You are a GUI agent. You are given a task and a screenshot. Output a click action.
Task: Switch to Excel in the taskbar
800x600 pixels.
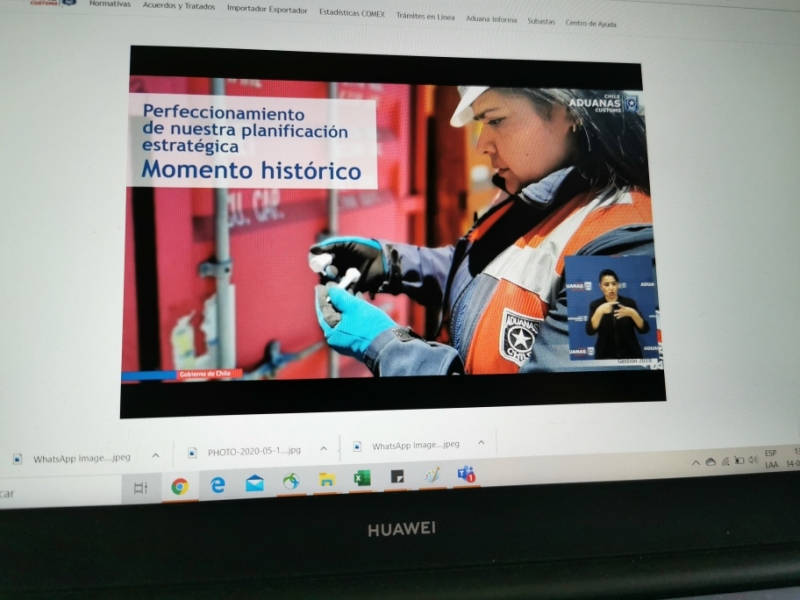tap(362, 478)
